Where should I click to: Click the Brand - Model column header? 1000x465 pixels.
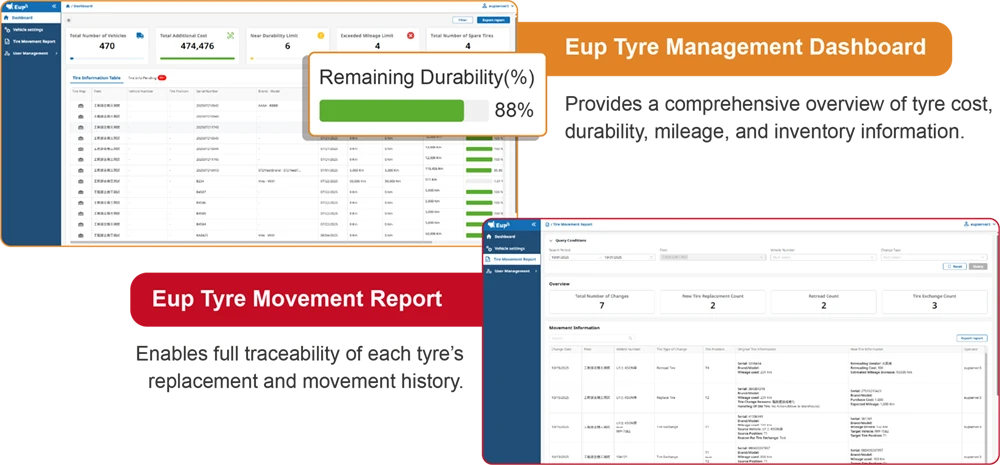(269, 91)
